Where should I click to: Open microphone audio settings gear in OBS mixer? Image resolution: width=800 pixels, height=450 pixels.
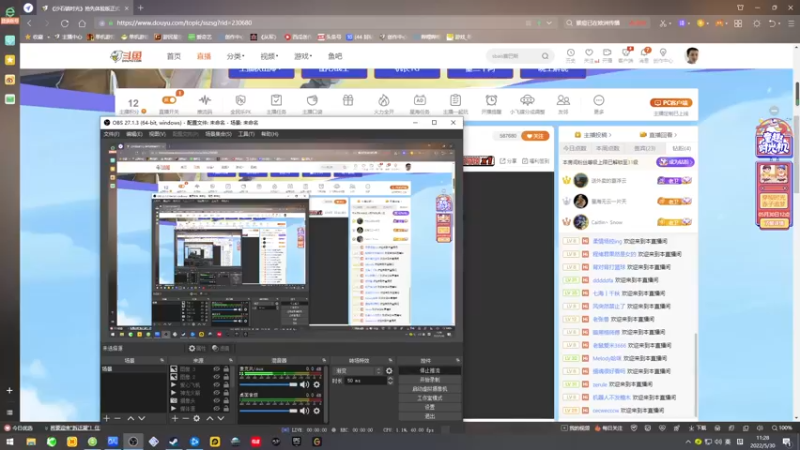click(x=316, y=385)
